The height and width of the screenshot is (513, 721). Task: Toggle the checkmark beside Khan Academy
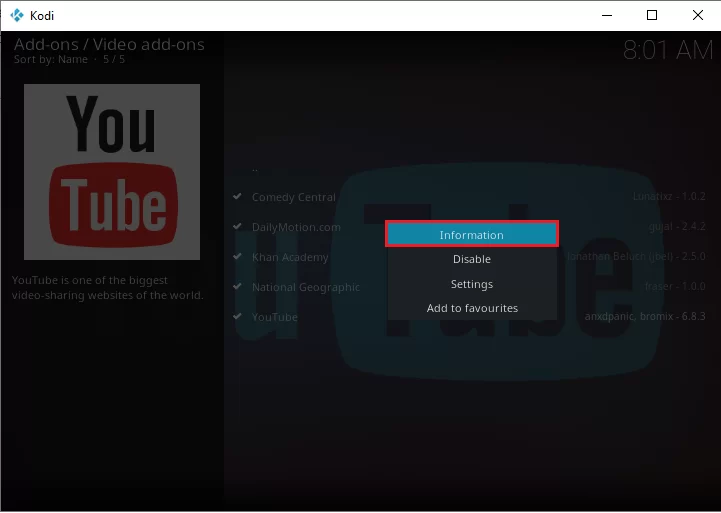(237, 256)
